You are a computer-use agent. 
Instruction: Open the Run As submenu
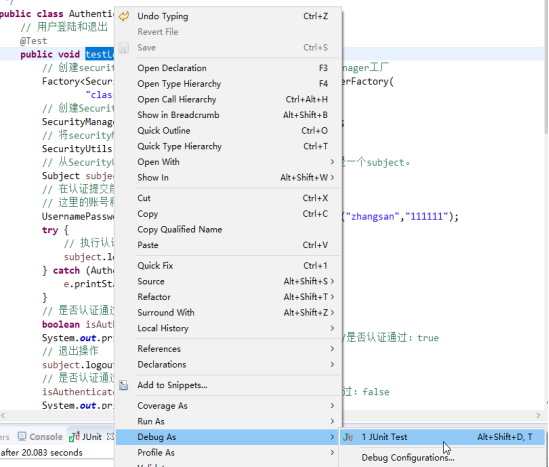pos(228,421)
